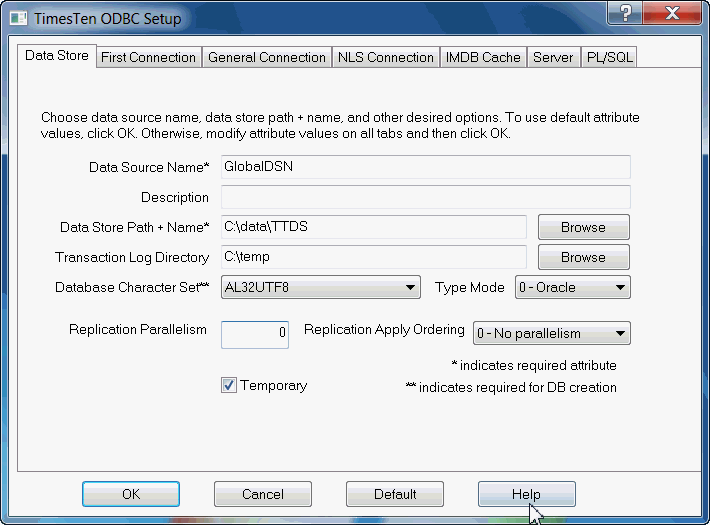Go to the IMDB Cache tab
This screenshot has height=525, width=710.
(484, 57)
